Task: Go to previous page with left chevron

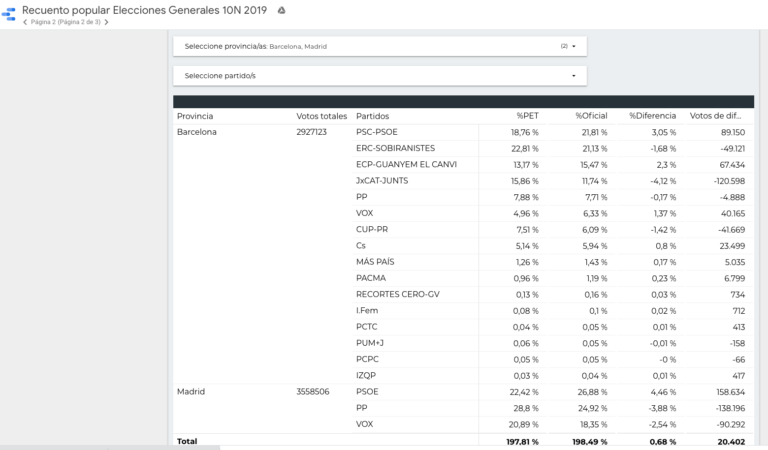Action: coord(26,22)
